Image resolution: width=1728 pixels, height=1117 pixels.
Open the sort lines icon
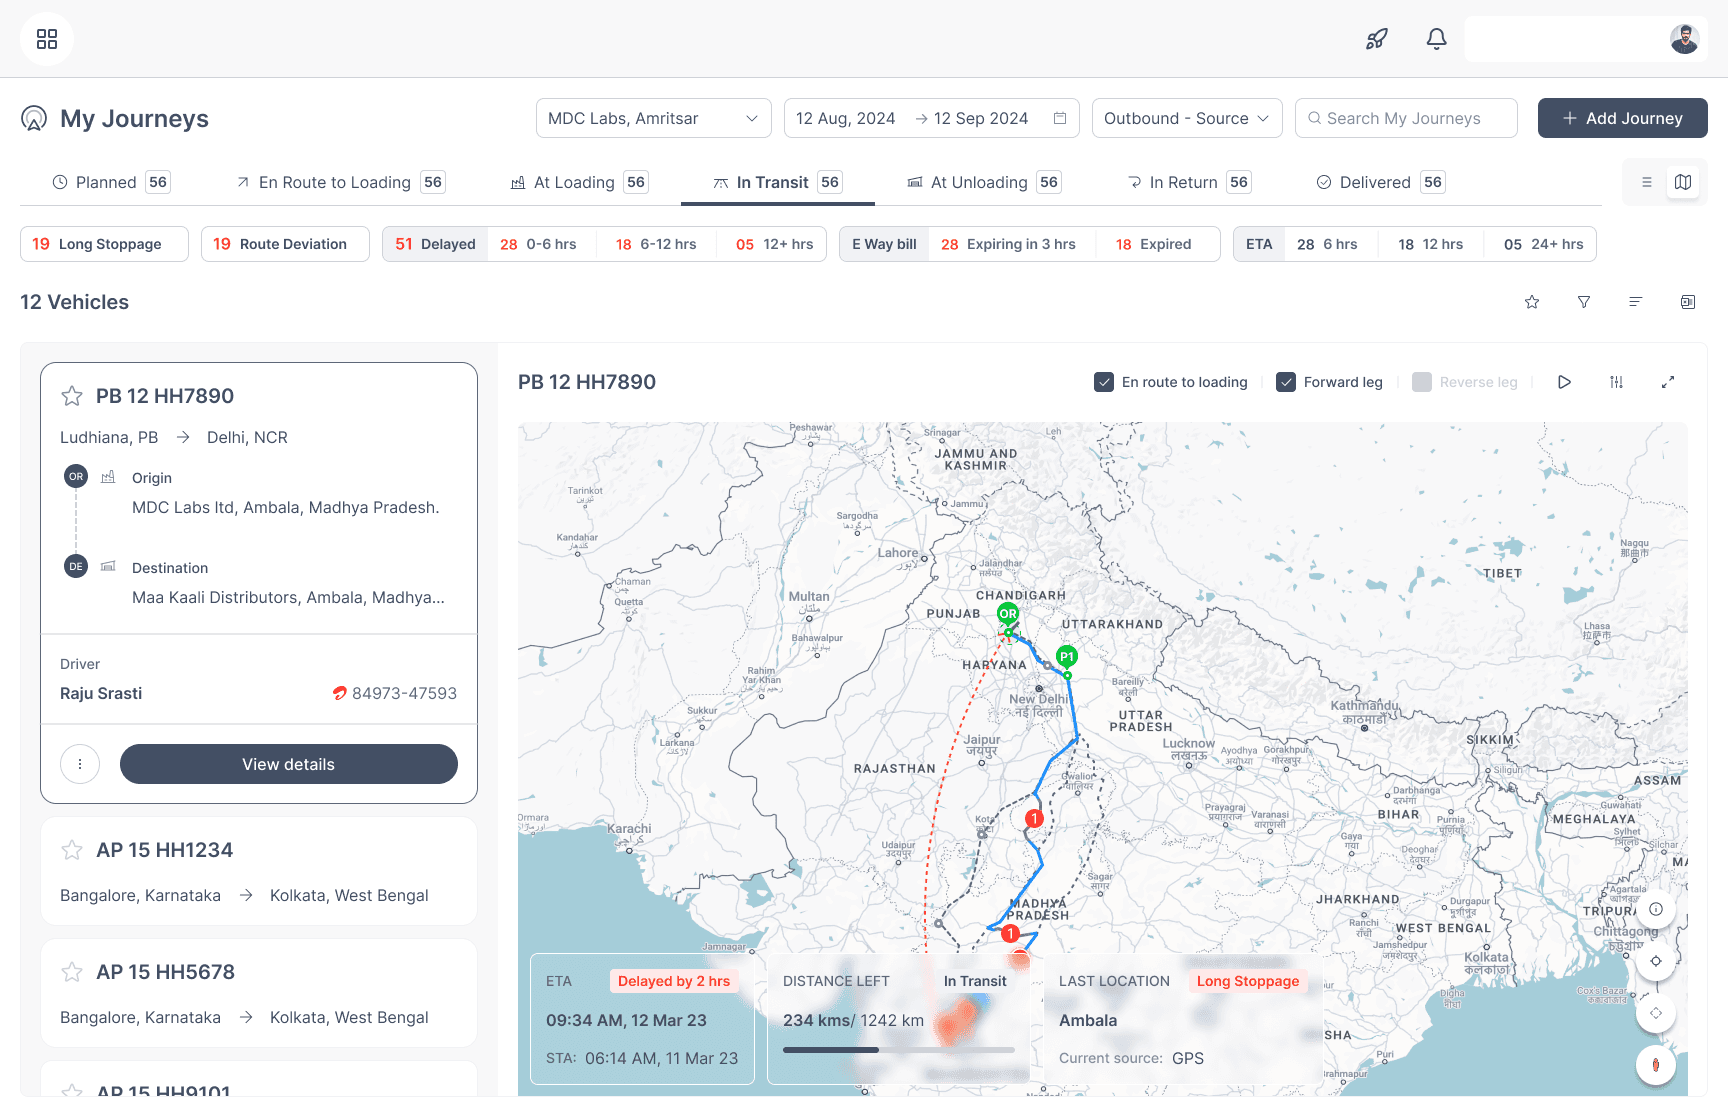click(1636, 302)
